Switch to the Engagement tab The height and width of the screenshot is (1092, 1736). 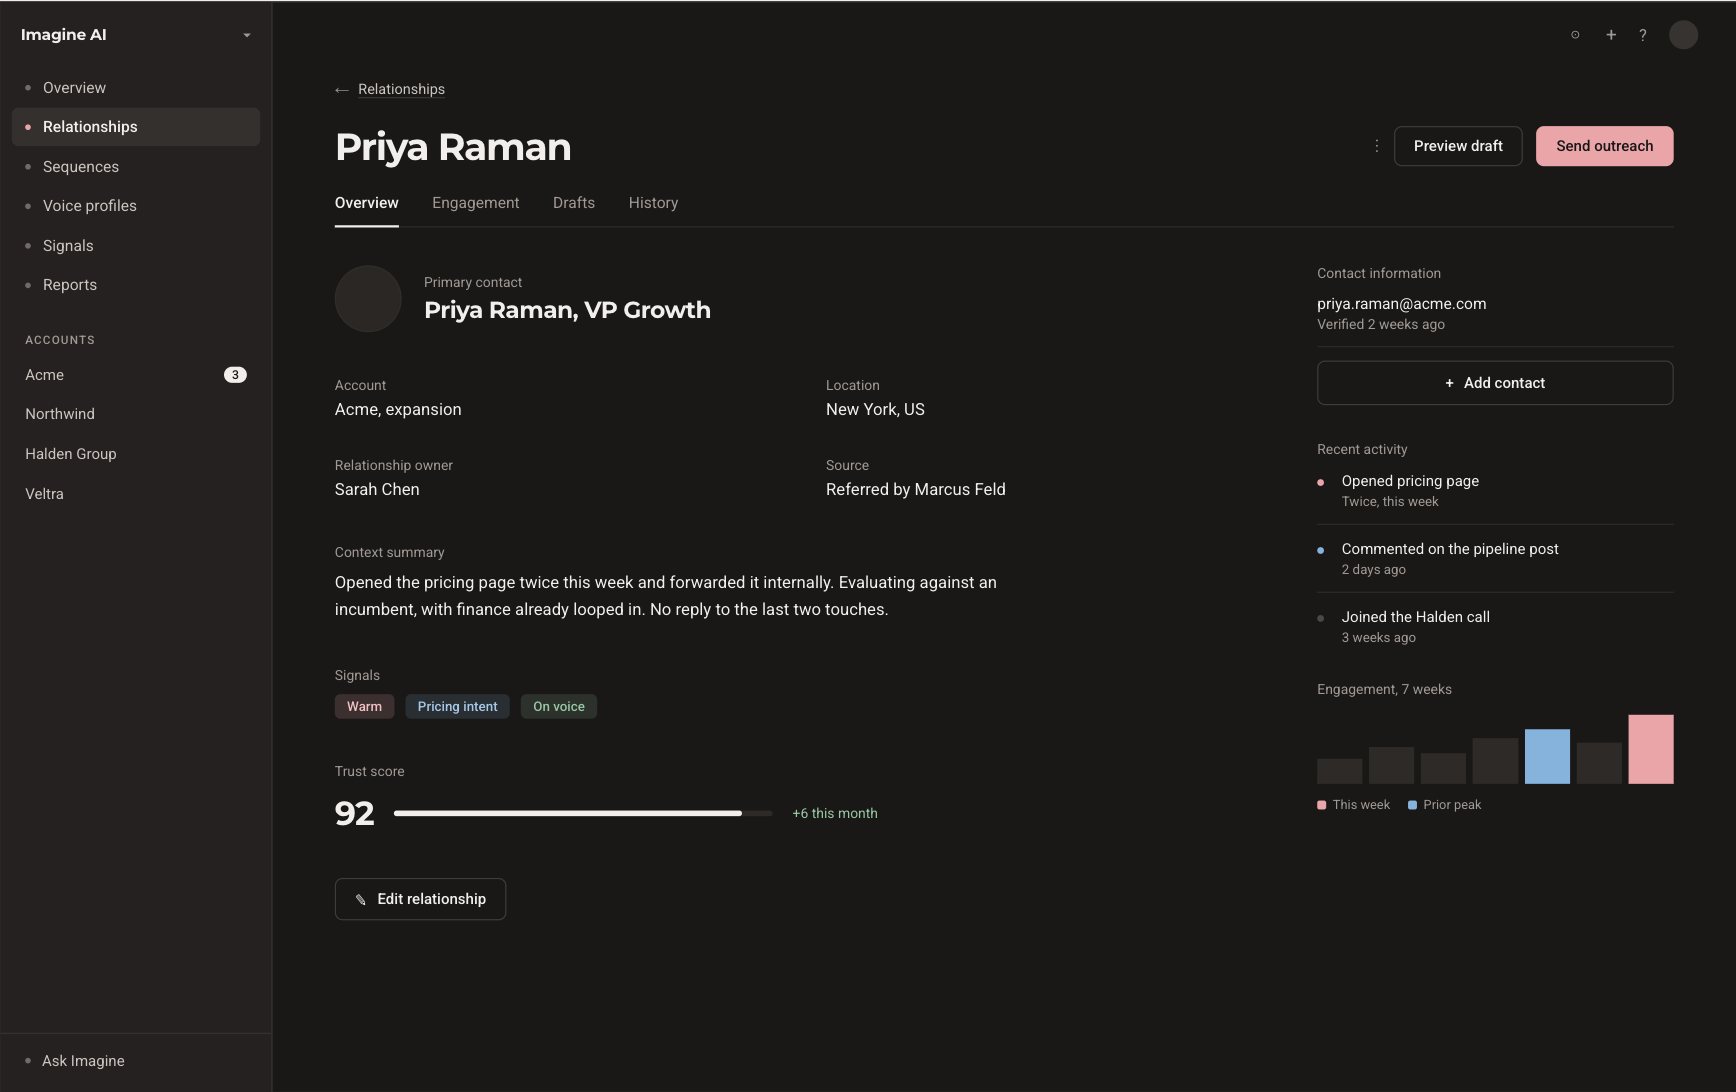475,203
